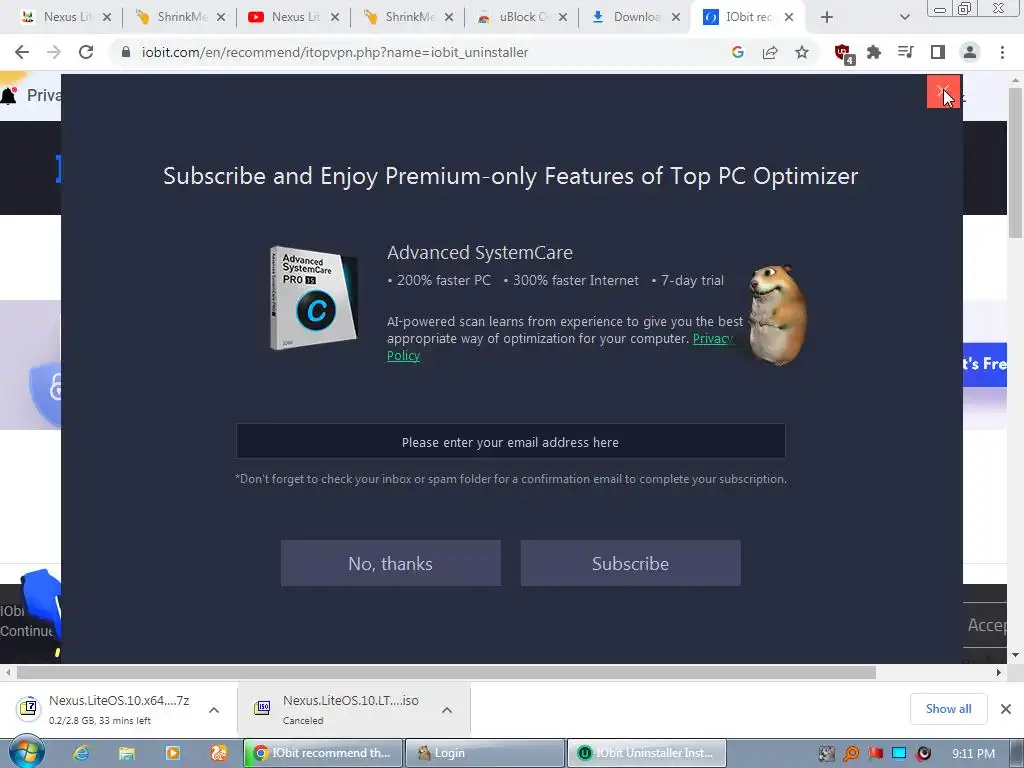
Task: Reload the page with the refresh icon
Action: point(86,52)
